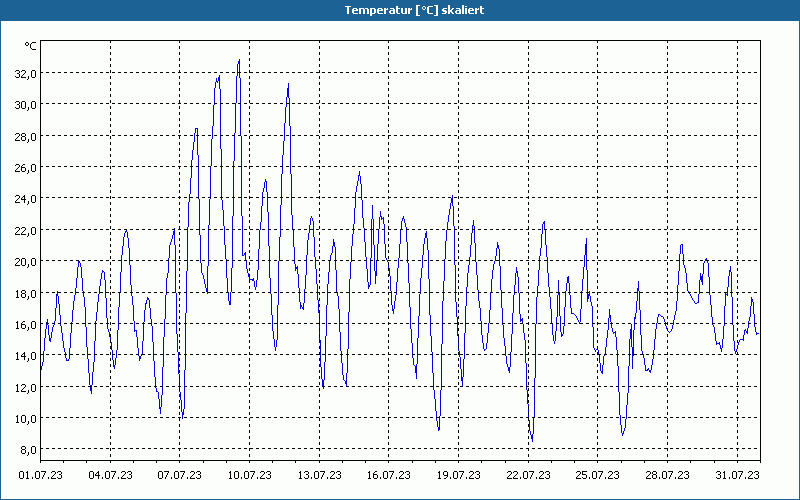Click the 28,0 y-axis label
Viewport: 800px width, 500px height.
coord(26,136)
